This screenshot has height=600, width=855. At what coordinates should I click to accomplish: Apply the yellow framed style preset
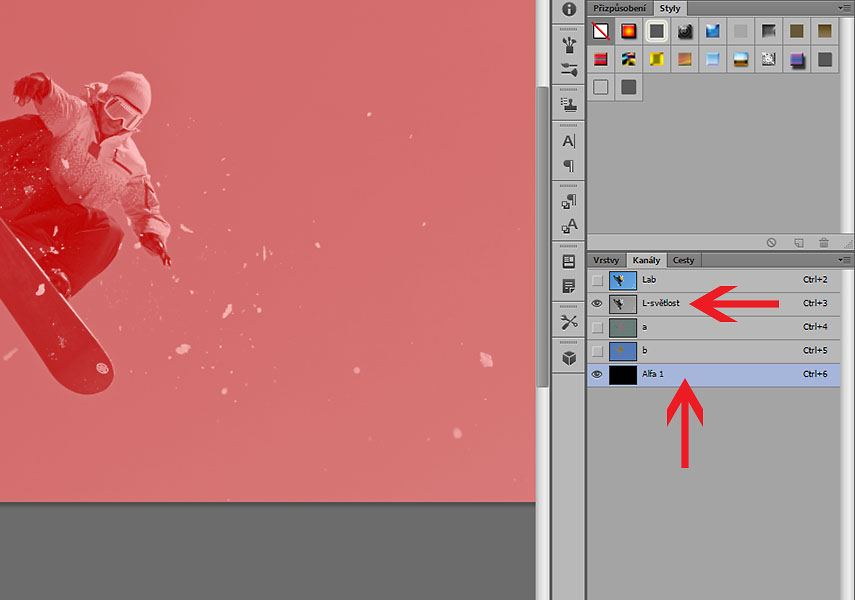(657, 59)
